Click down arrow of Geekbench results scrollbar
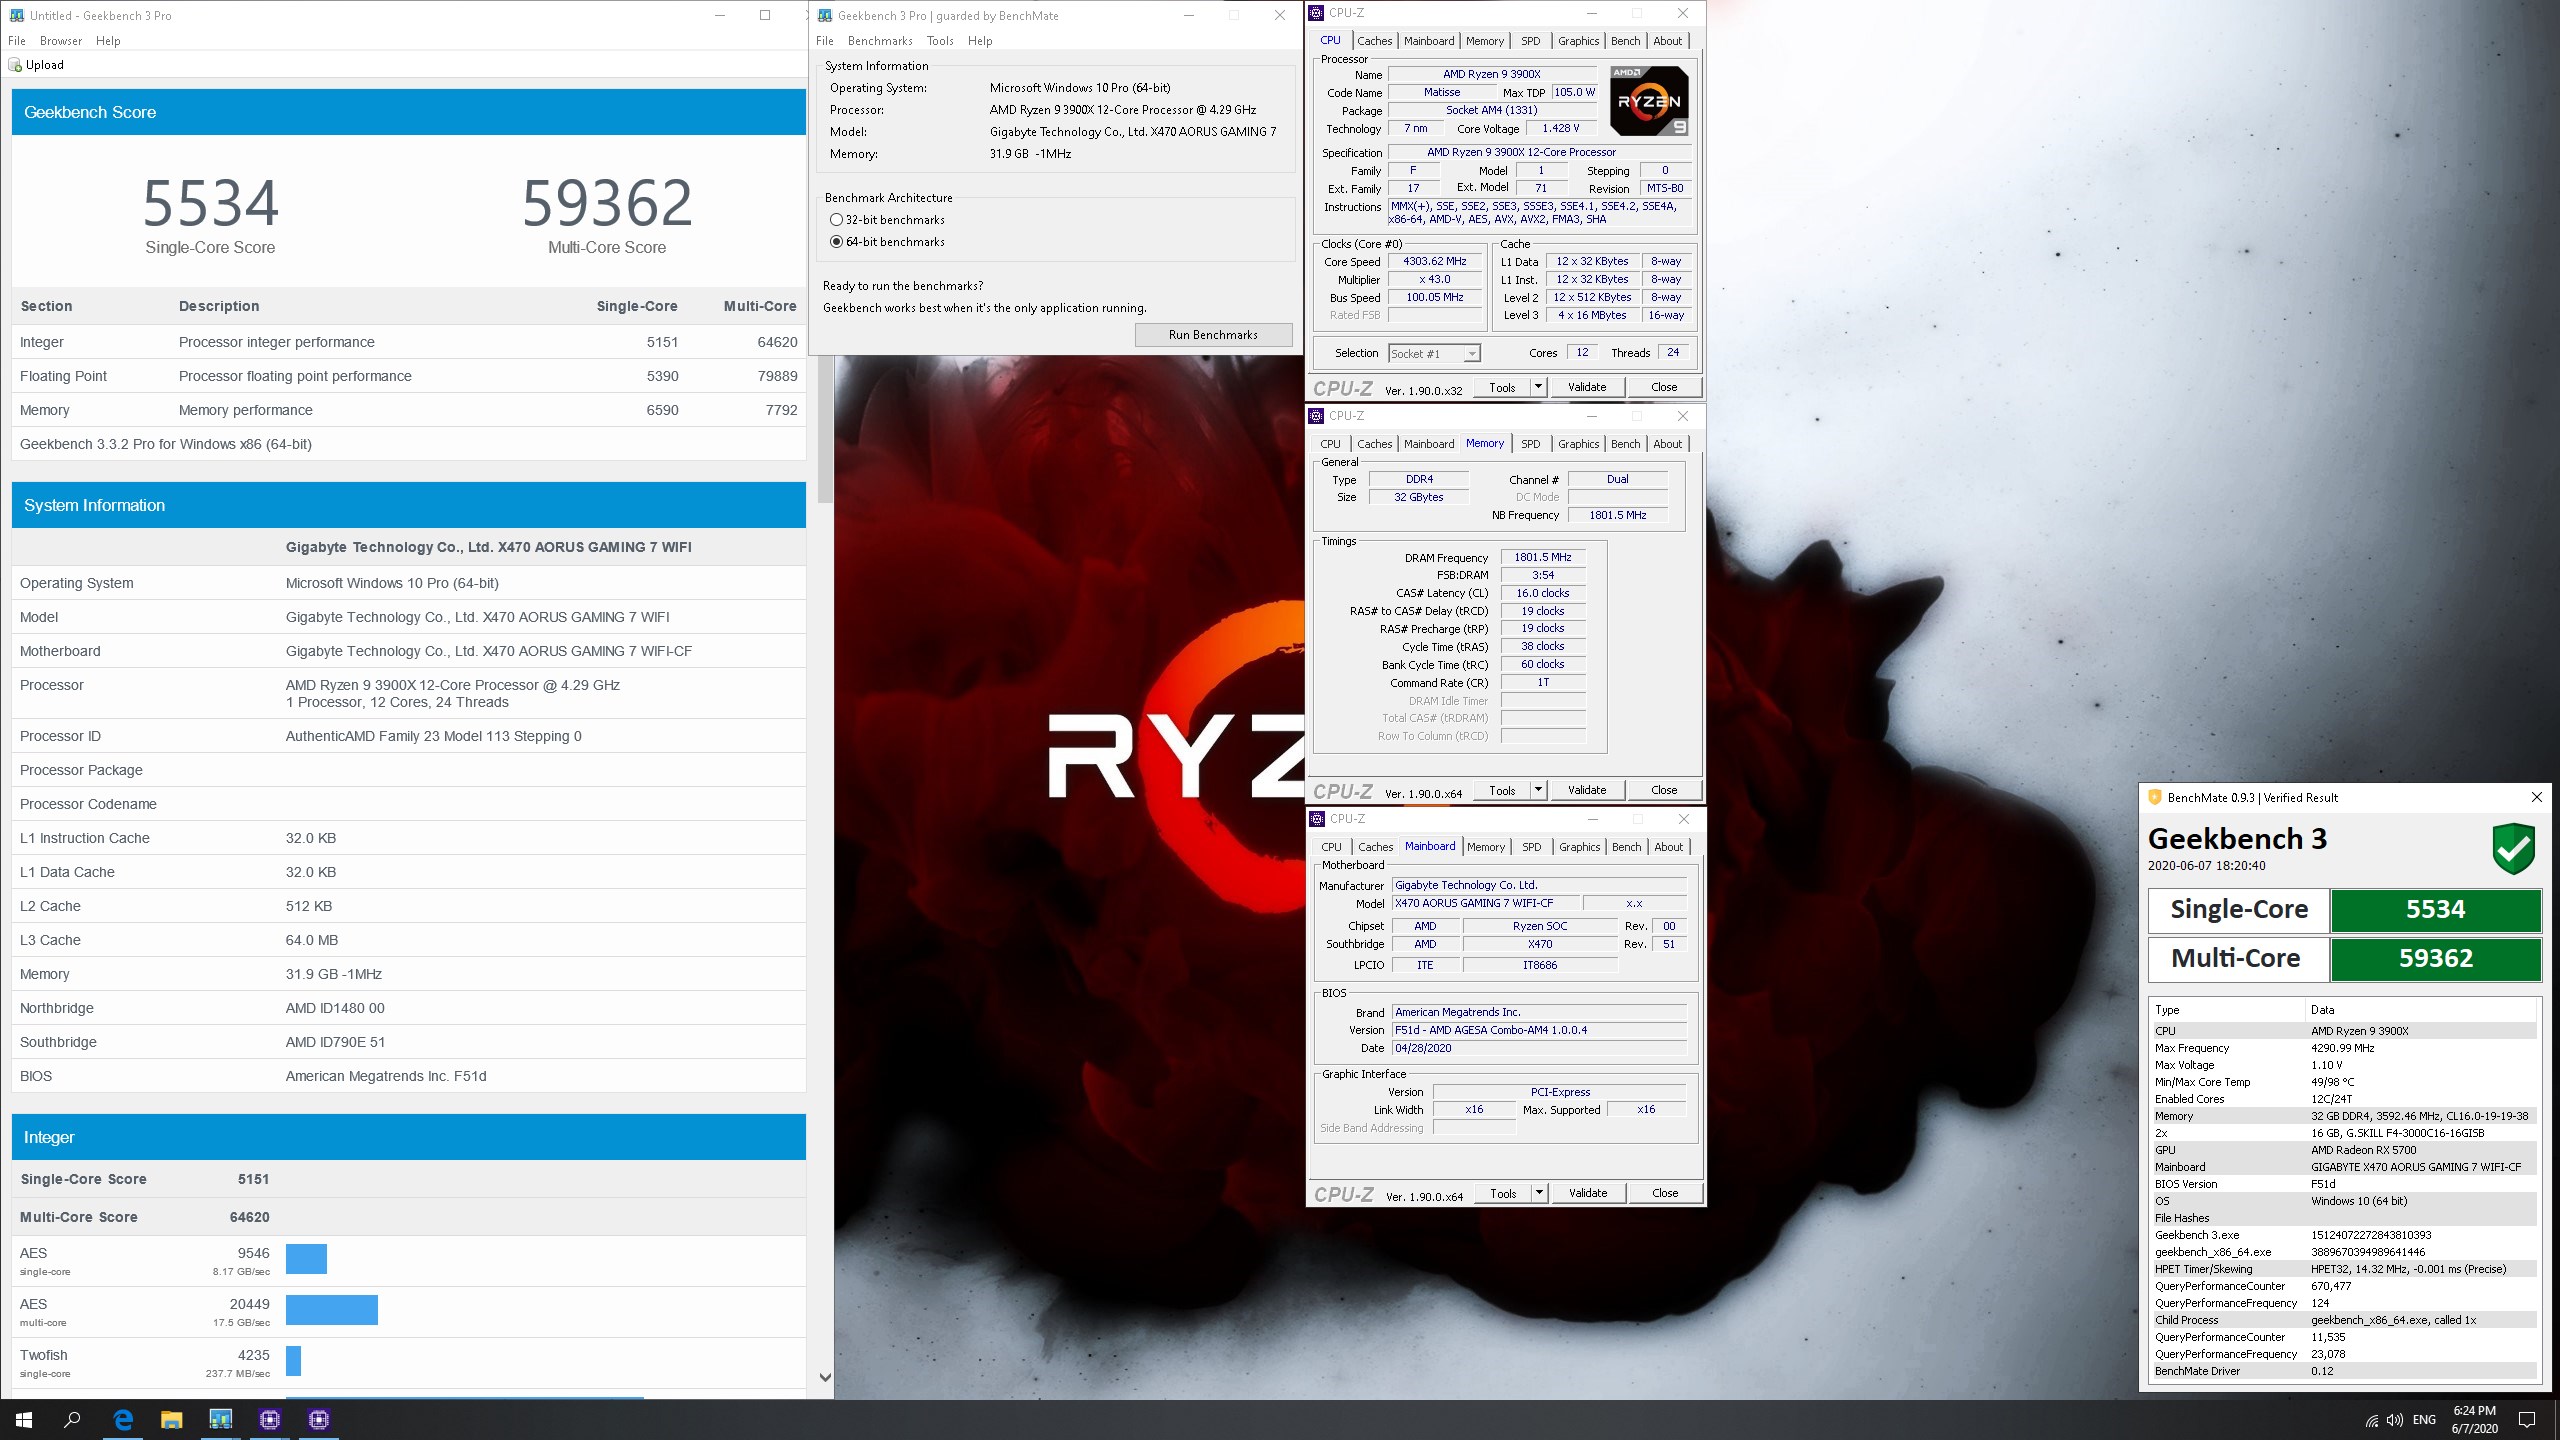The image size is (2560, 1440). [x=825, y=1377]
